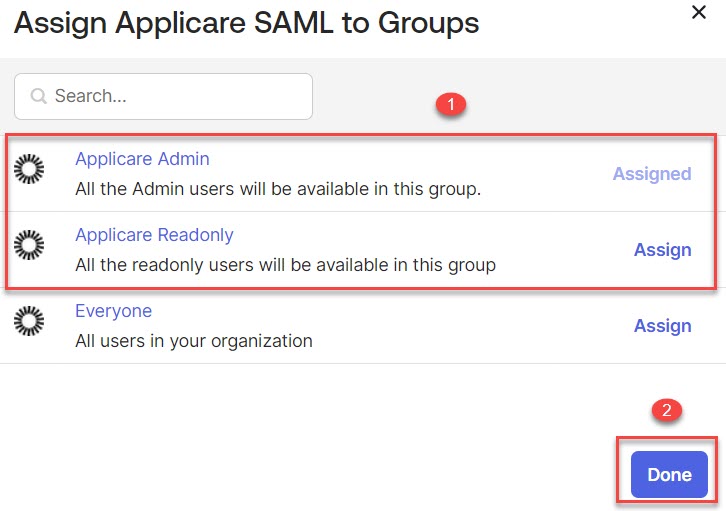The height and width of the screenshot is (511, 726).
Task: Open the Applicare Admin group link
Action: point(142,159)
